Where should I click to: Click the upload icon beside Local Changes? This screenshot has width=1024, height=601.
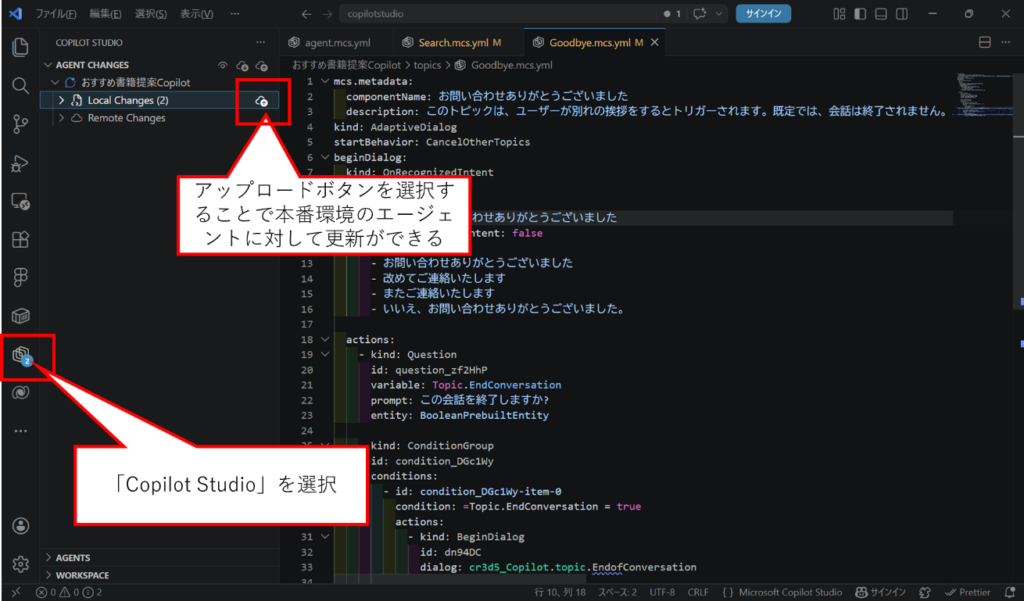coord(261,101)
